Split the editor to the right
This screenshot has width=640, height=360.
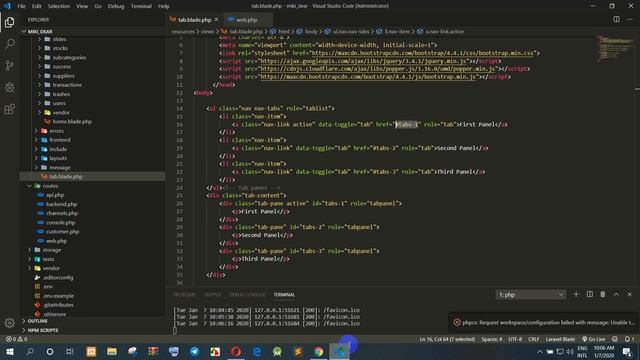click(x=616, y=19)
